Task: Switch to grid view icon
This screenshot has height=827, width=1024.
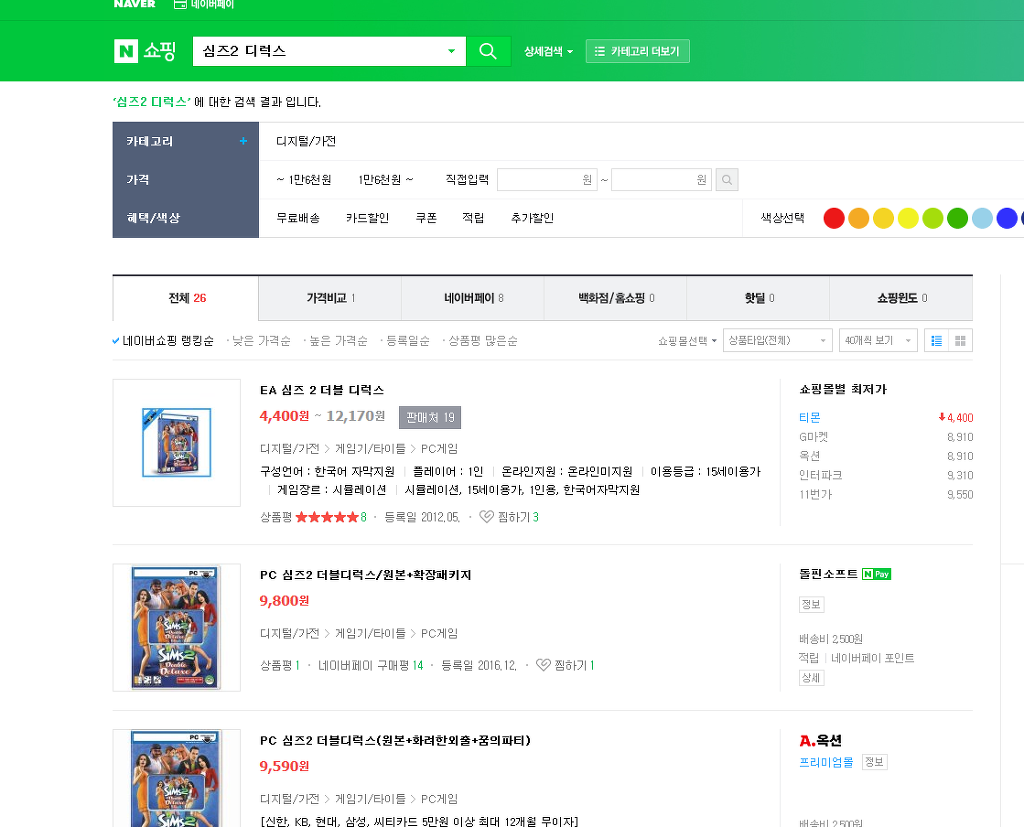Action: click(x=960, y=340)
